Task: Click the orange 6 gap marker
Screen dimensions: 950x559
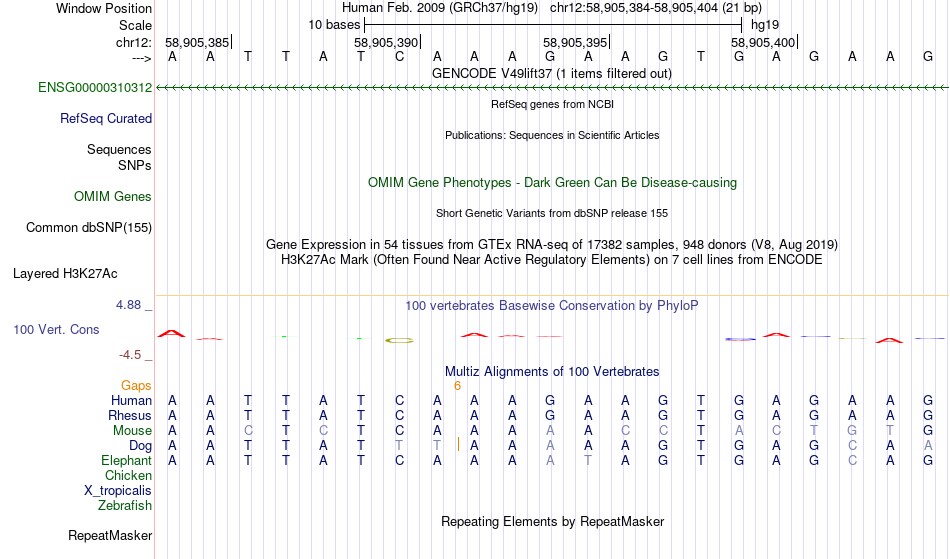Action: pos(457,386)
